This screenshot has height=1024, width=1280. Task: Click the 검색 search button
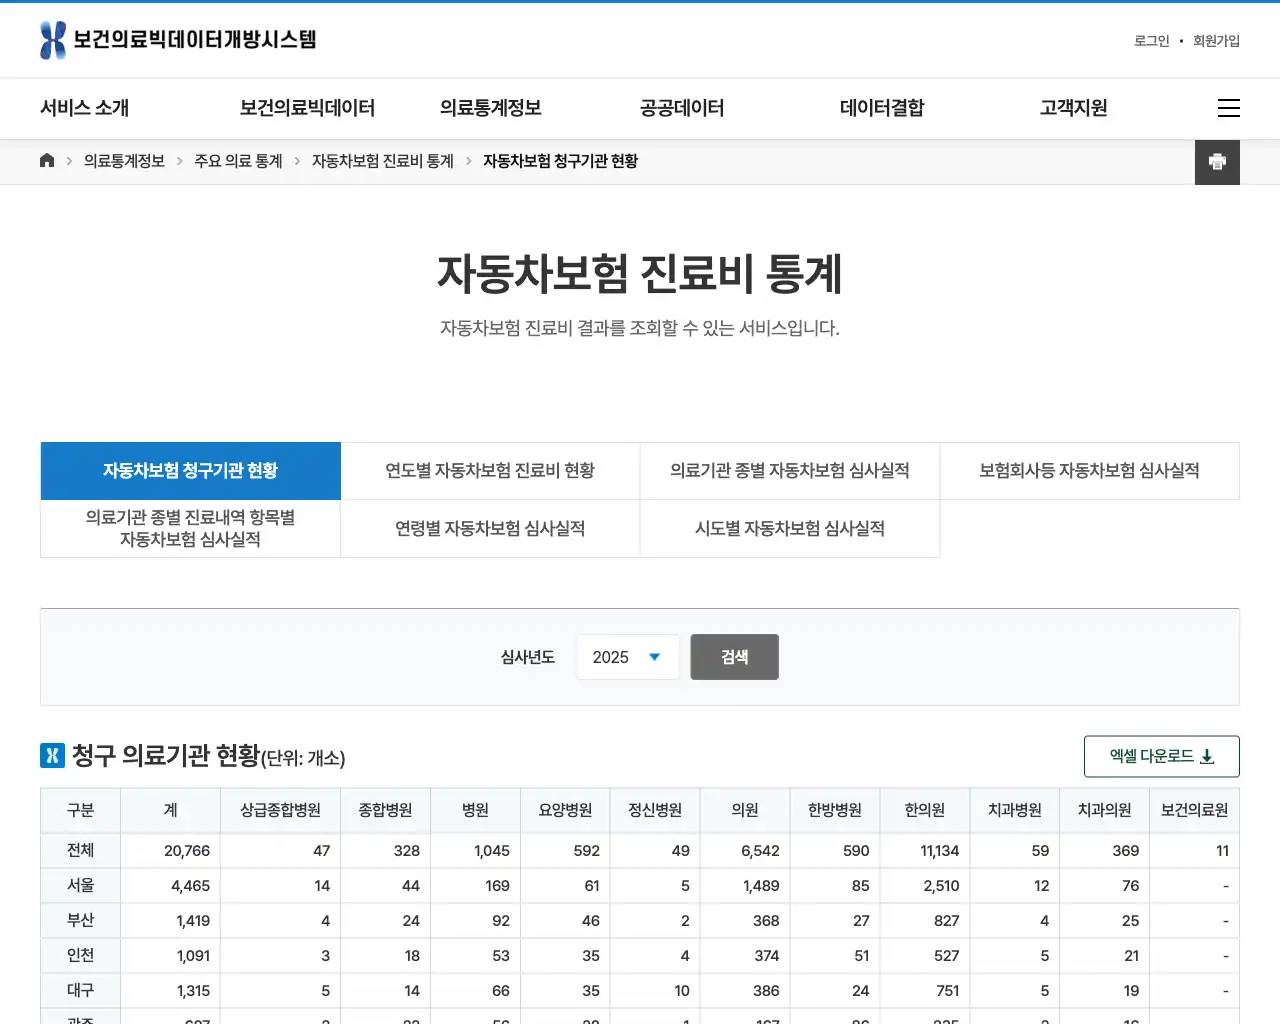735,657
